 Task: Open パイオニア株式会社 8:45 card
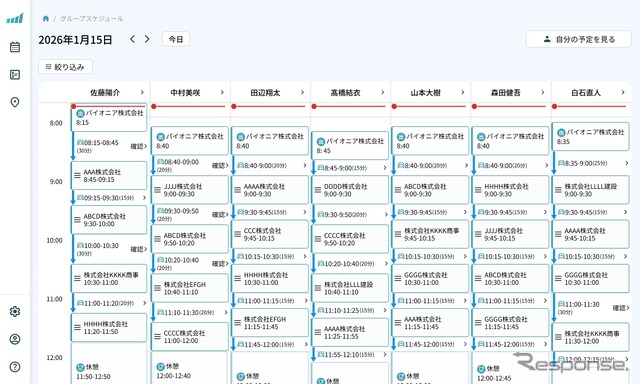pyautogui.click(x=350, y=146)
